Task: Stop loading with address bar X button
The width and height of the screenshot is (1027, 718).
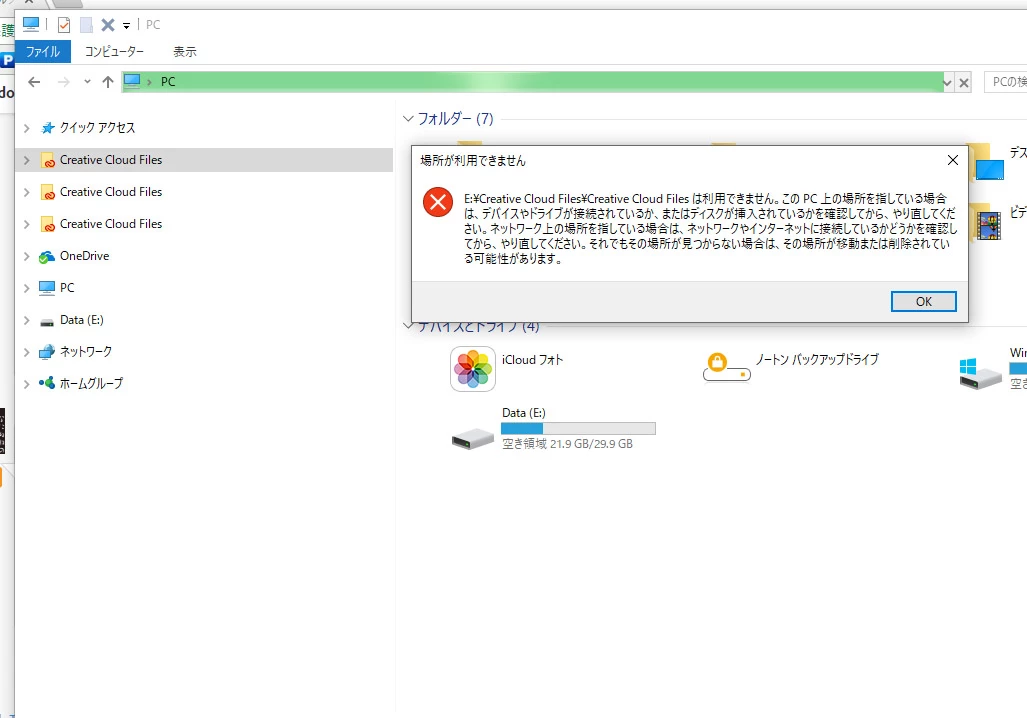Action: 963,83
